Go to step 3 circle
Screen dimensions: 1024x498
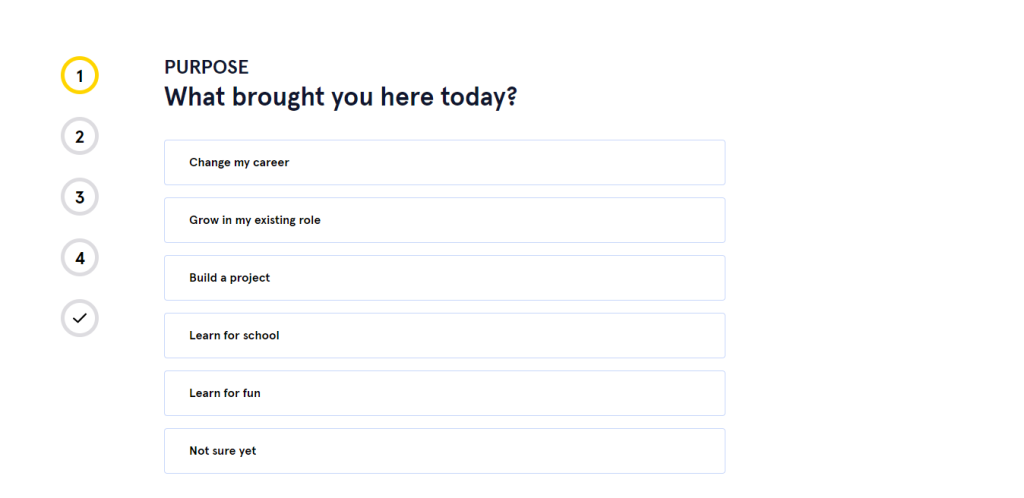pyautogui.click(x=80, y=197)
